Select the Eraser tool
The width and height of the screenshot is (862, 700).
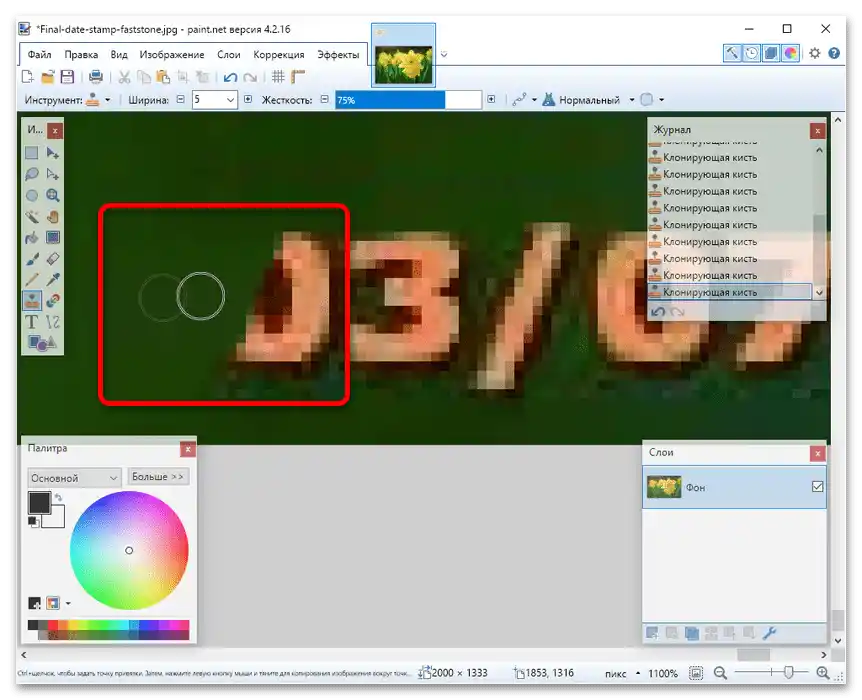[x=53, y=258]
